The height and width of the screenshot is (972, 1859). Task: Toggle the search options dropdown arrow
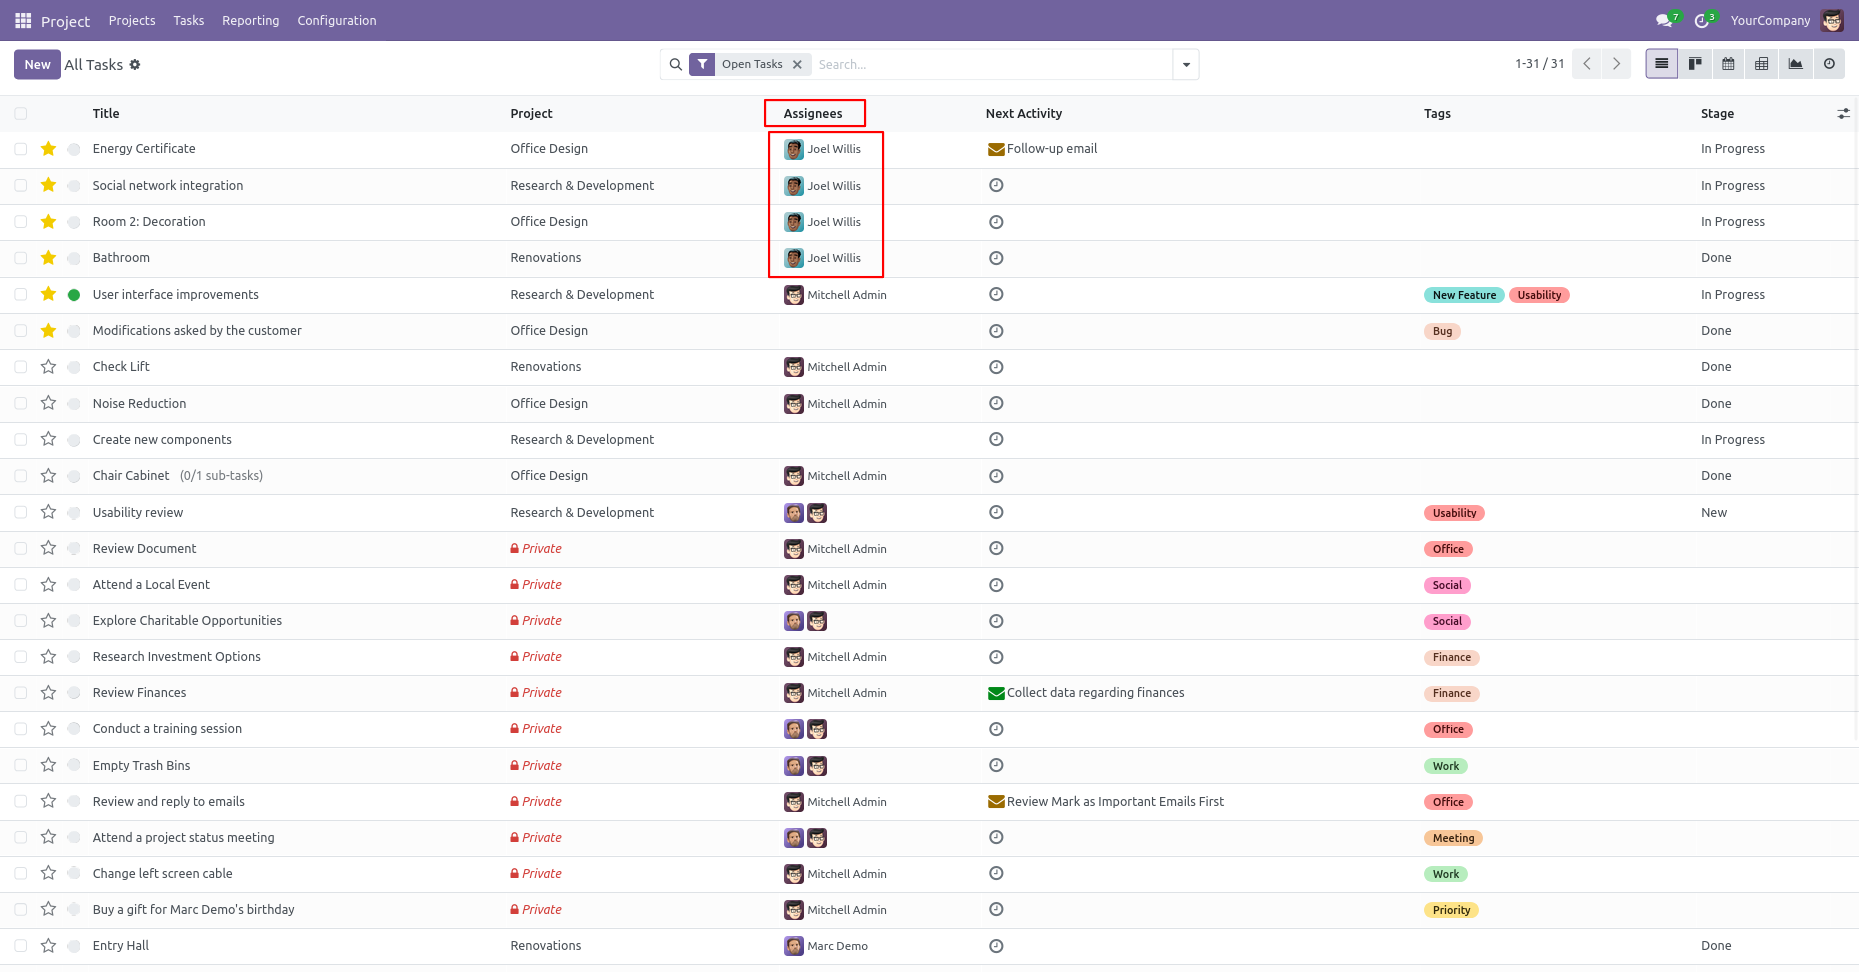(1186, 64)
